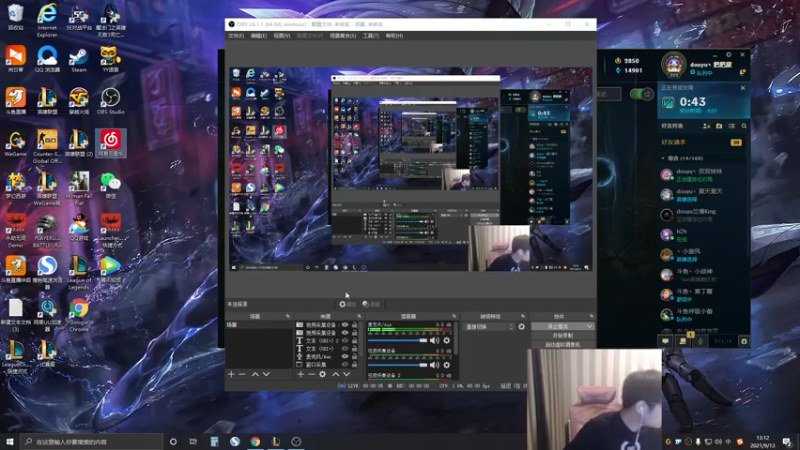
Task: Open Scene Collection menu in OBS
Action: [x=343, y=36]
